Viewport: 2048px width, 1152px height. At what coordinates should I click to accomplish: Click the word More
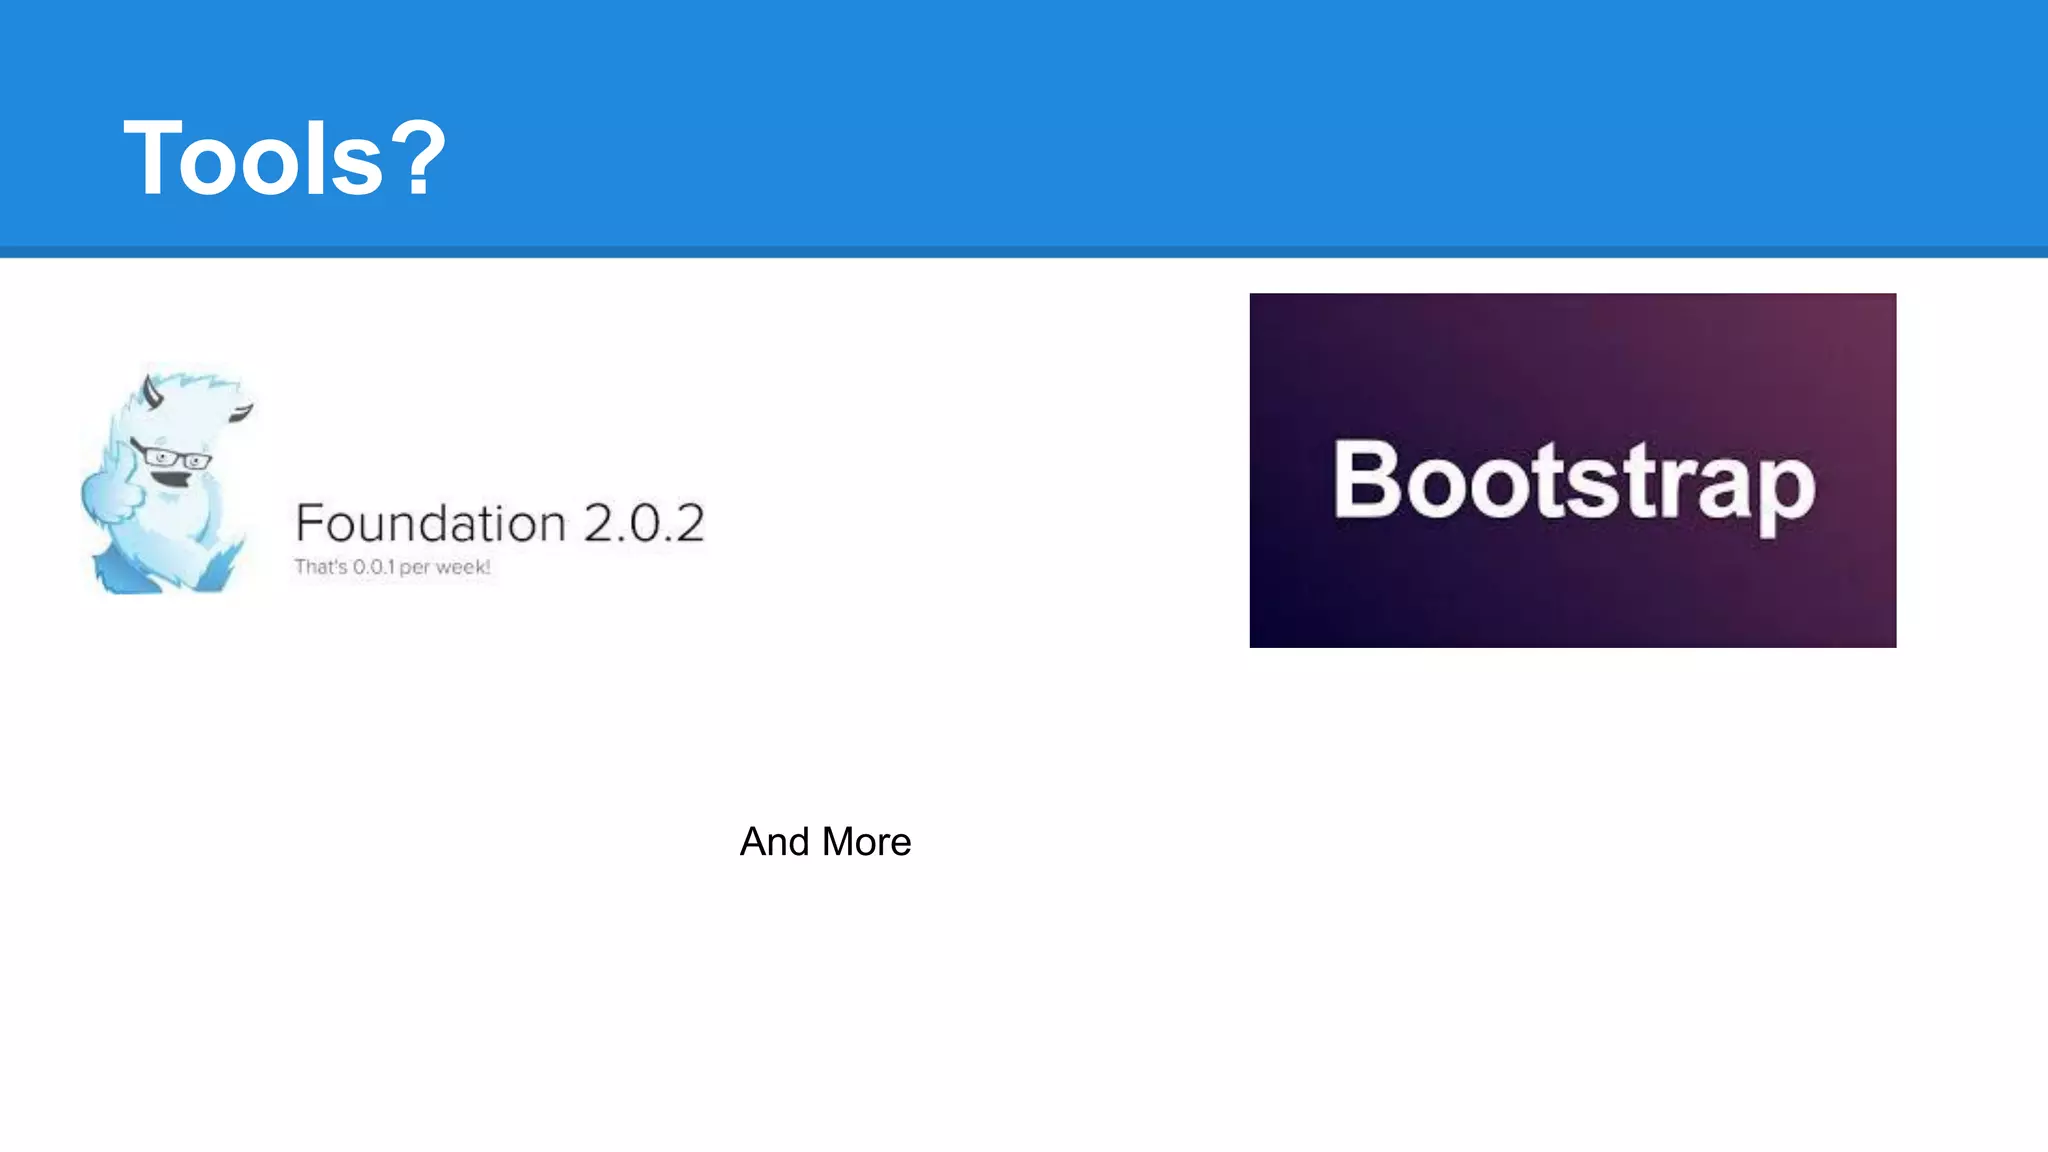coord(866,842)
